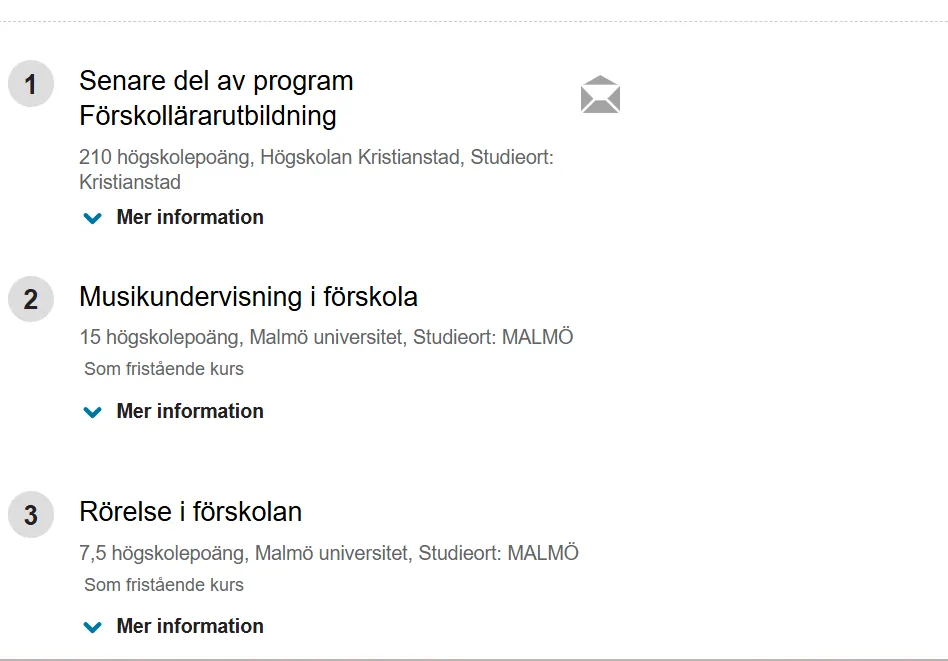Open the Rörelse i förskolan course page

(191, 511)
